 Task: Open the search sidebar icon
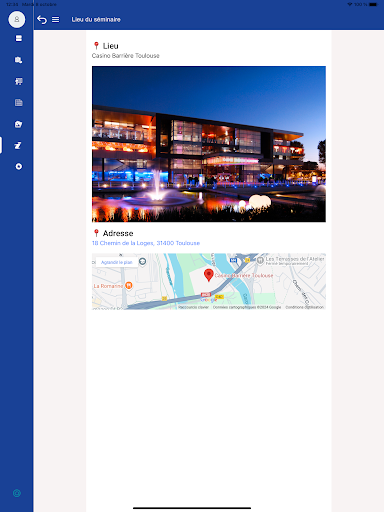19,60
